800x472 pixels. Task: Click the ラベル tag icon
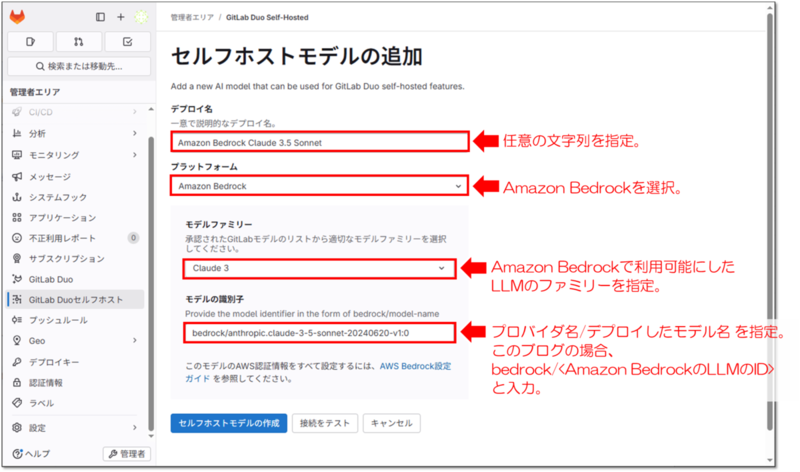[17, 403]
